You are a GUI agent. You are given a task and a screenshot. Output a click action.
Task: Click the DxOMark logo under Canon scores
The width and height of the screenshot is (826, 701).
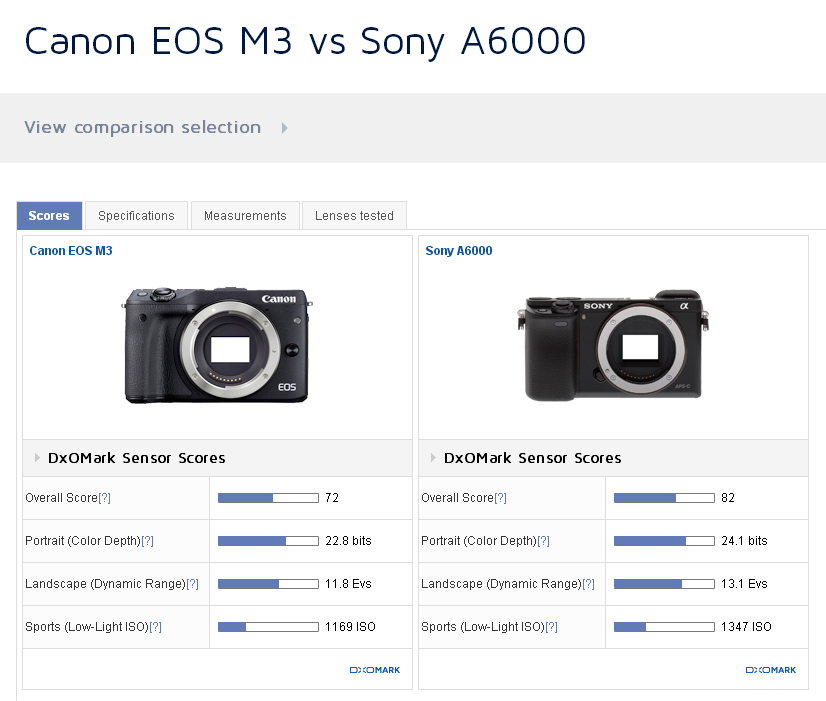click(x=375, y=670)
